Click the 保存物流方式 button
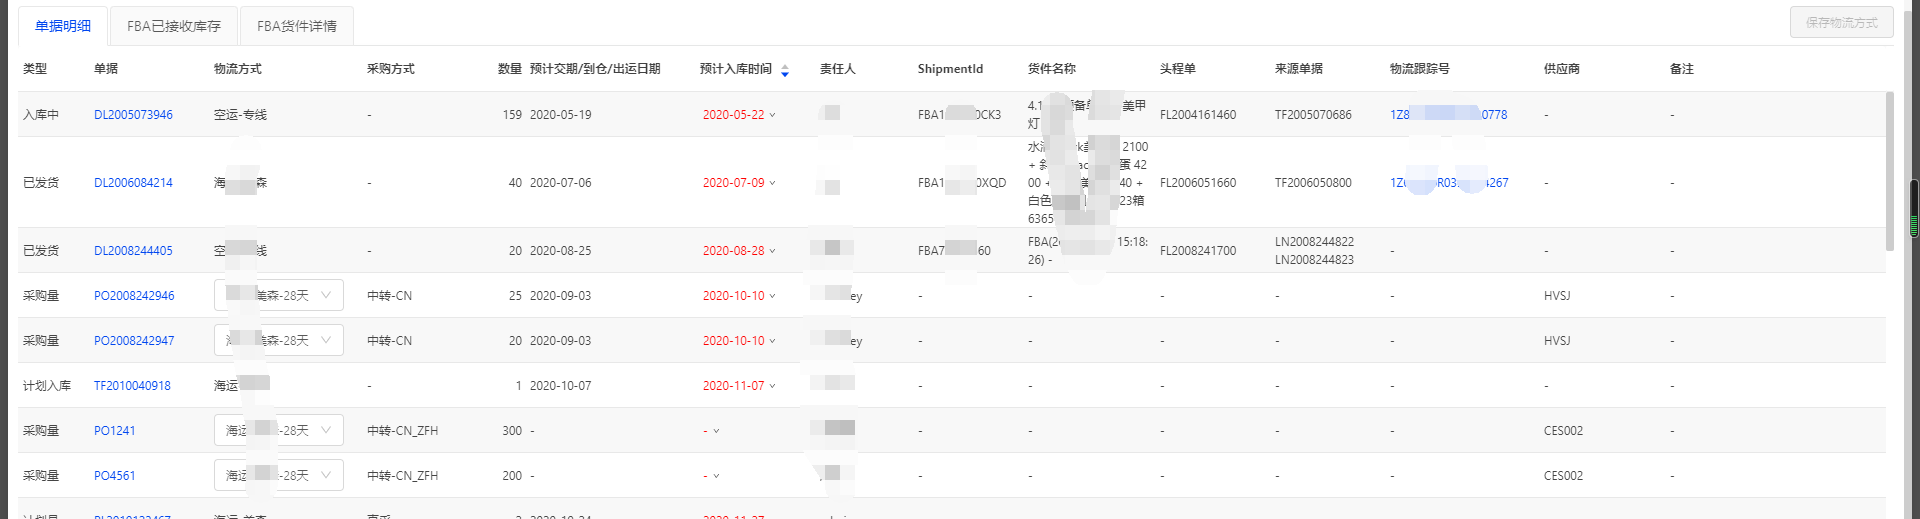 (1841, 23)
